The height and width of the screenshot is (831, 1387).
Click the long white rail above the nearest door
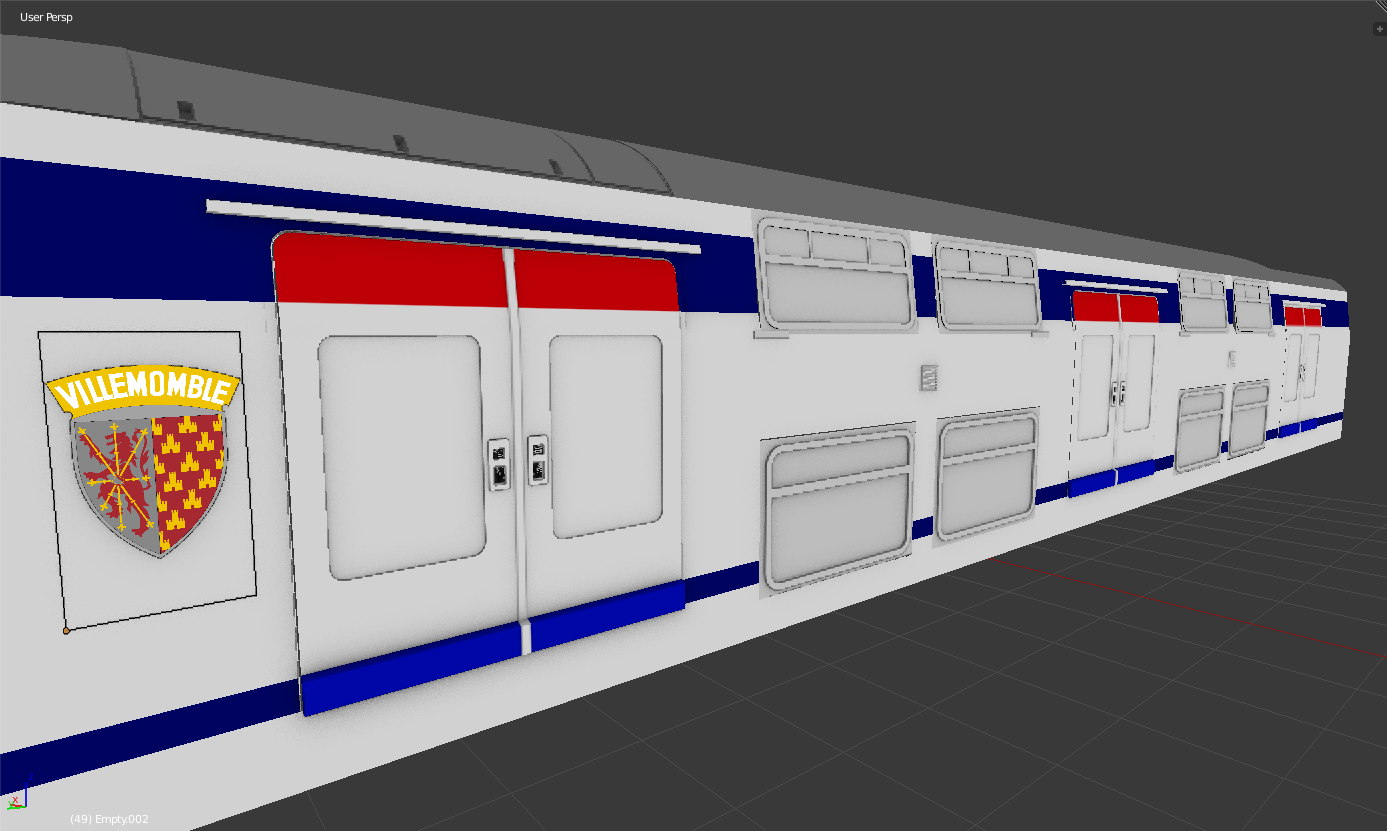(x=450, y=227)
